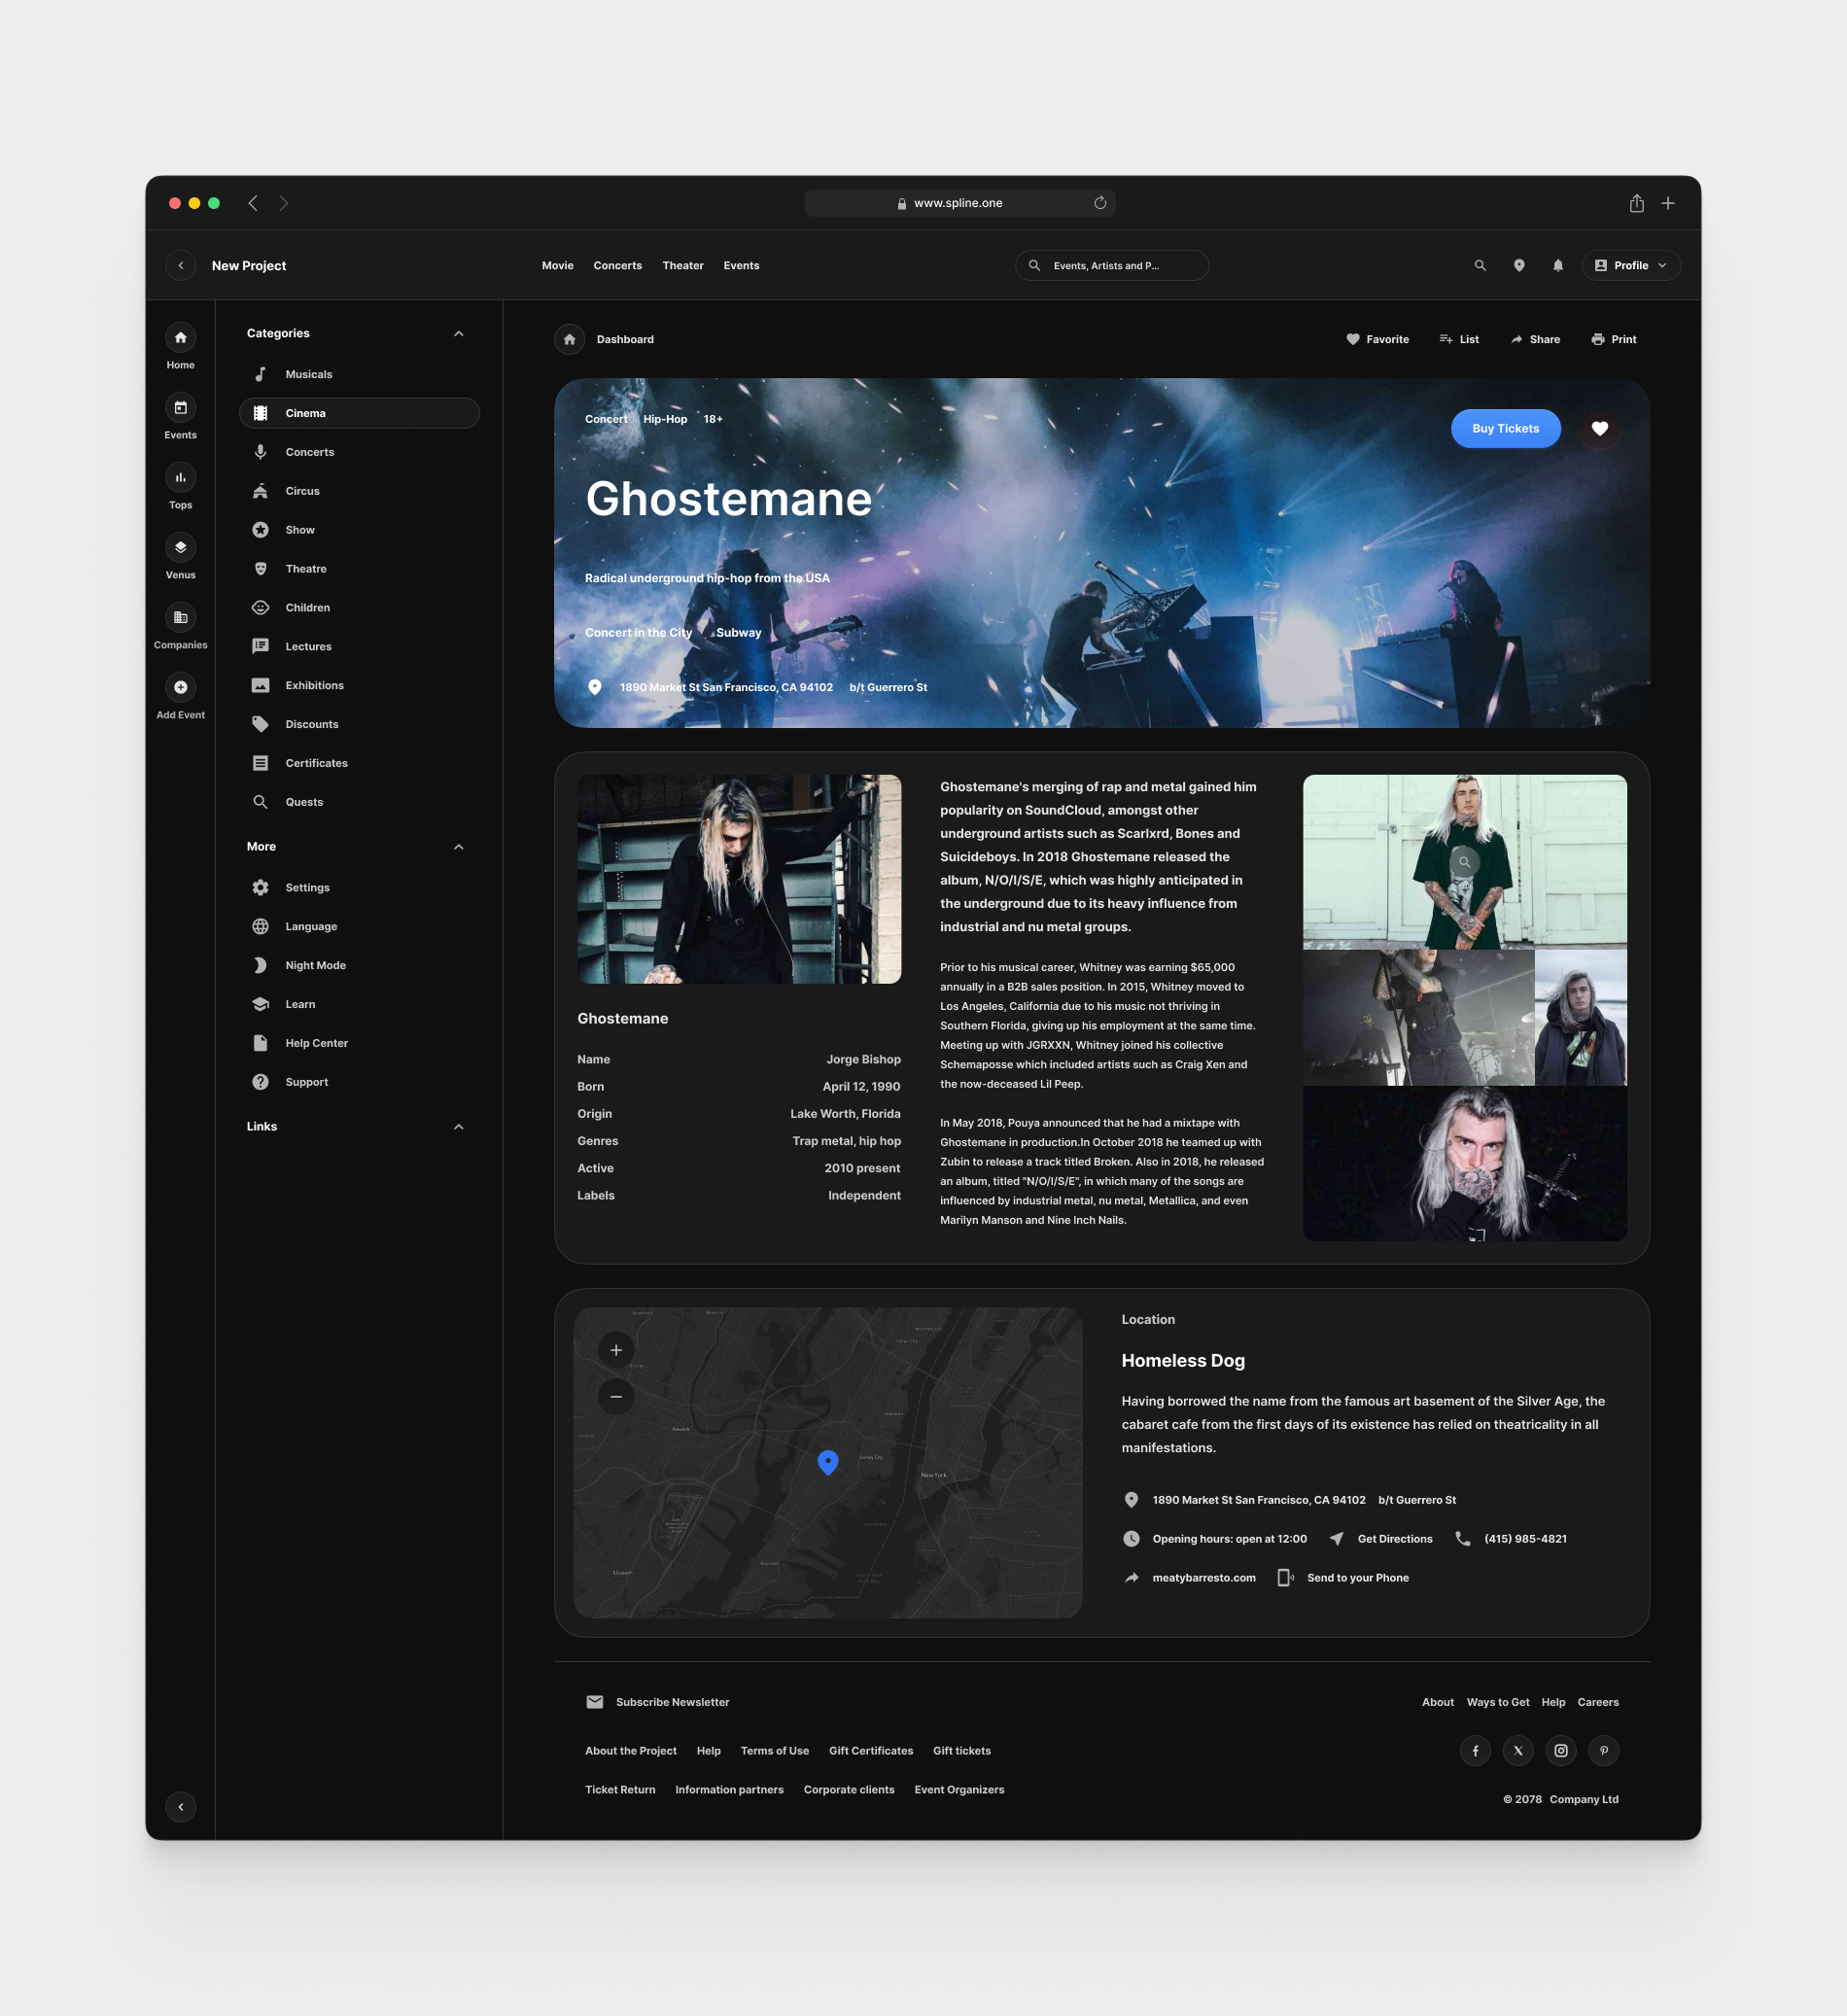Zoom in on the map with plus
The image size is (1847, 2016).
(x=616, y=1350)
